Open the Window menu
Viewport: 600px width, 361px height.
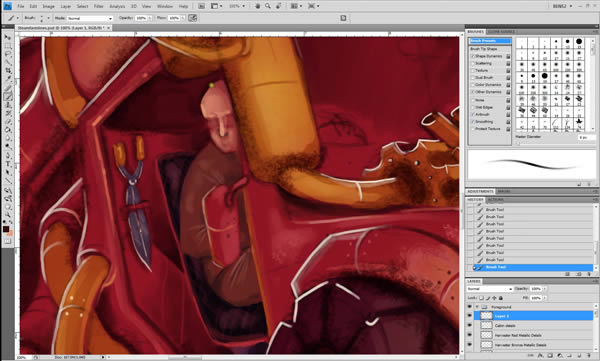point(165,7)
